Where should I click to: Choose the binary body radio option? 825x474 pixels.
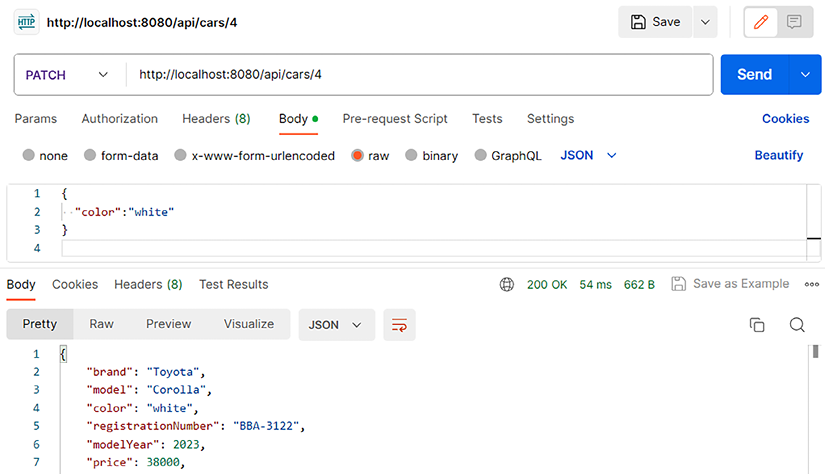click(x=412, y=156)
